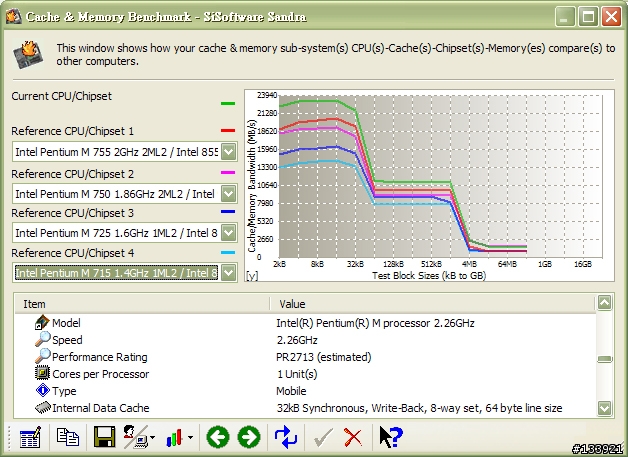Select the Performance Rating row
This screenshot has height=457, width=628.
(305, 356)
